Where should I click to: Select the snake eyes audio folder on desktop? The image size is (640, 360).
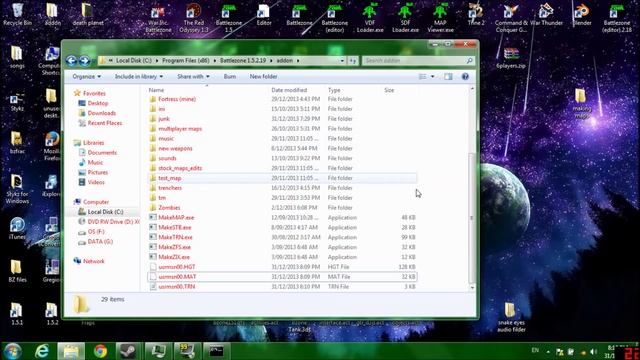511,318
